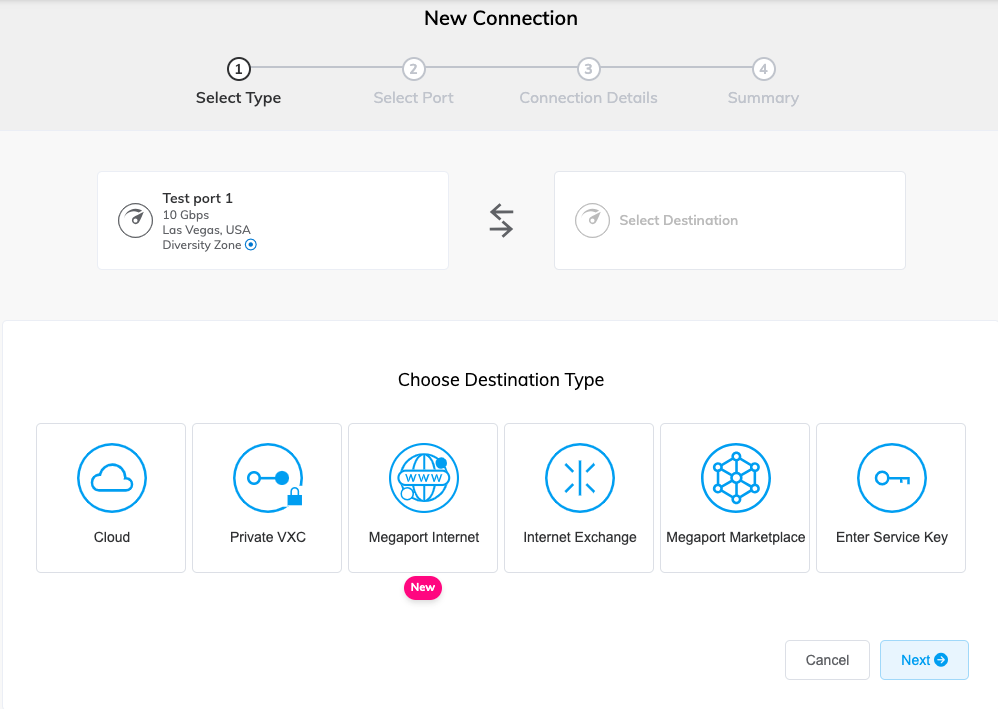This screenshot has width=998, height=709.
Task: Click the Enter Service Key icon
Action: (892, 478)
